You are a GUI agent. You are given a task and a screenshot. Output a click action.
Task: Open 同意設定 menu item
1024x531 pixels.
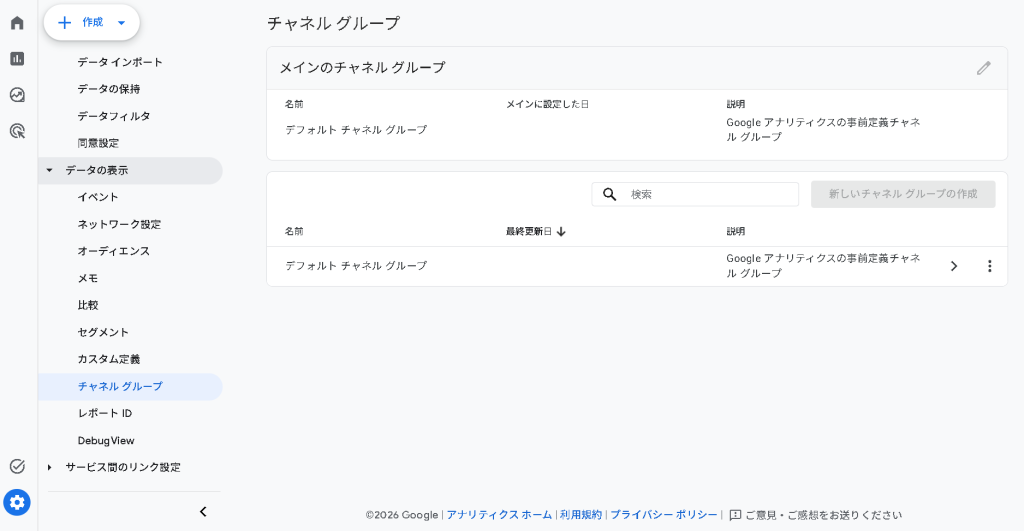[x=99, y=143]
